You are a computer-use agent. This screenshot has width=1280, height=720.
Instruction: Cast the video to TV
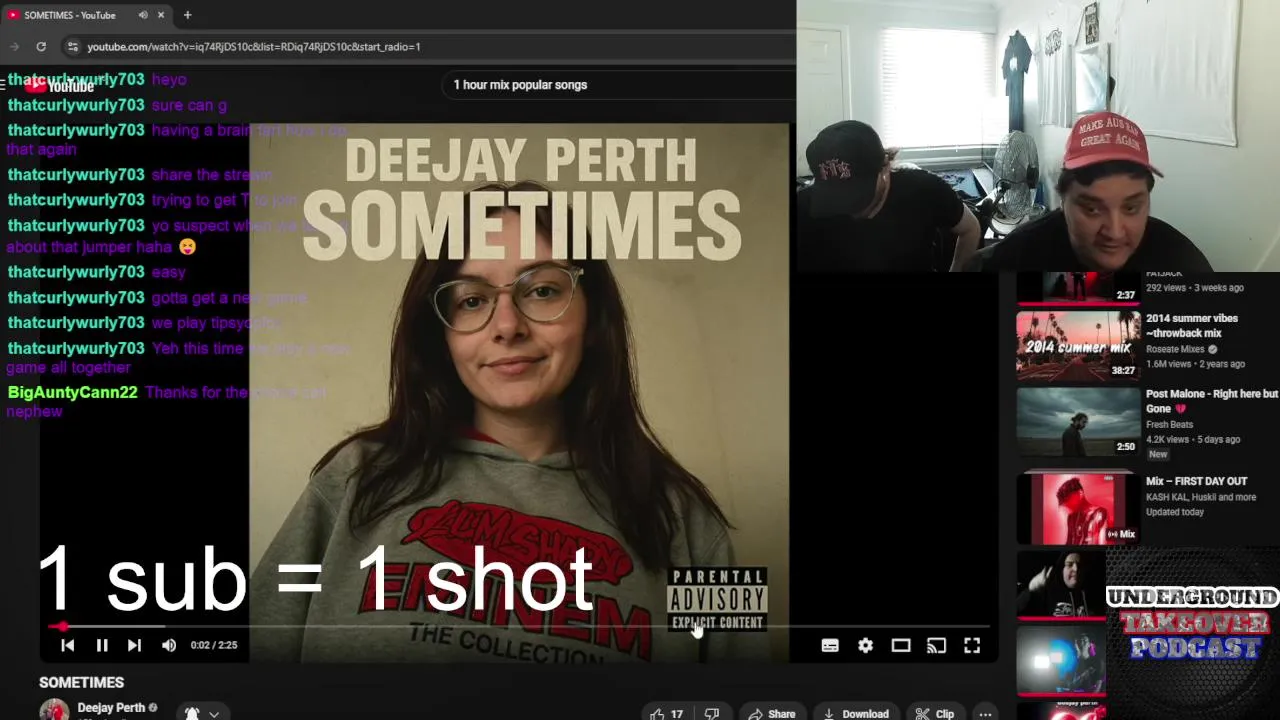pyautogui.click(x=936, y=646)
